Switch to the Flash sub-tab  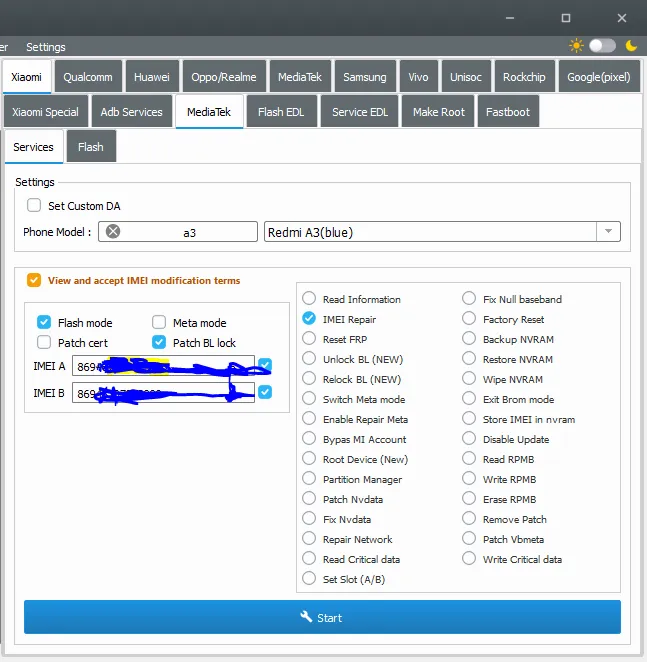coord(91,147)
